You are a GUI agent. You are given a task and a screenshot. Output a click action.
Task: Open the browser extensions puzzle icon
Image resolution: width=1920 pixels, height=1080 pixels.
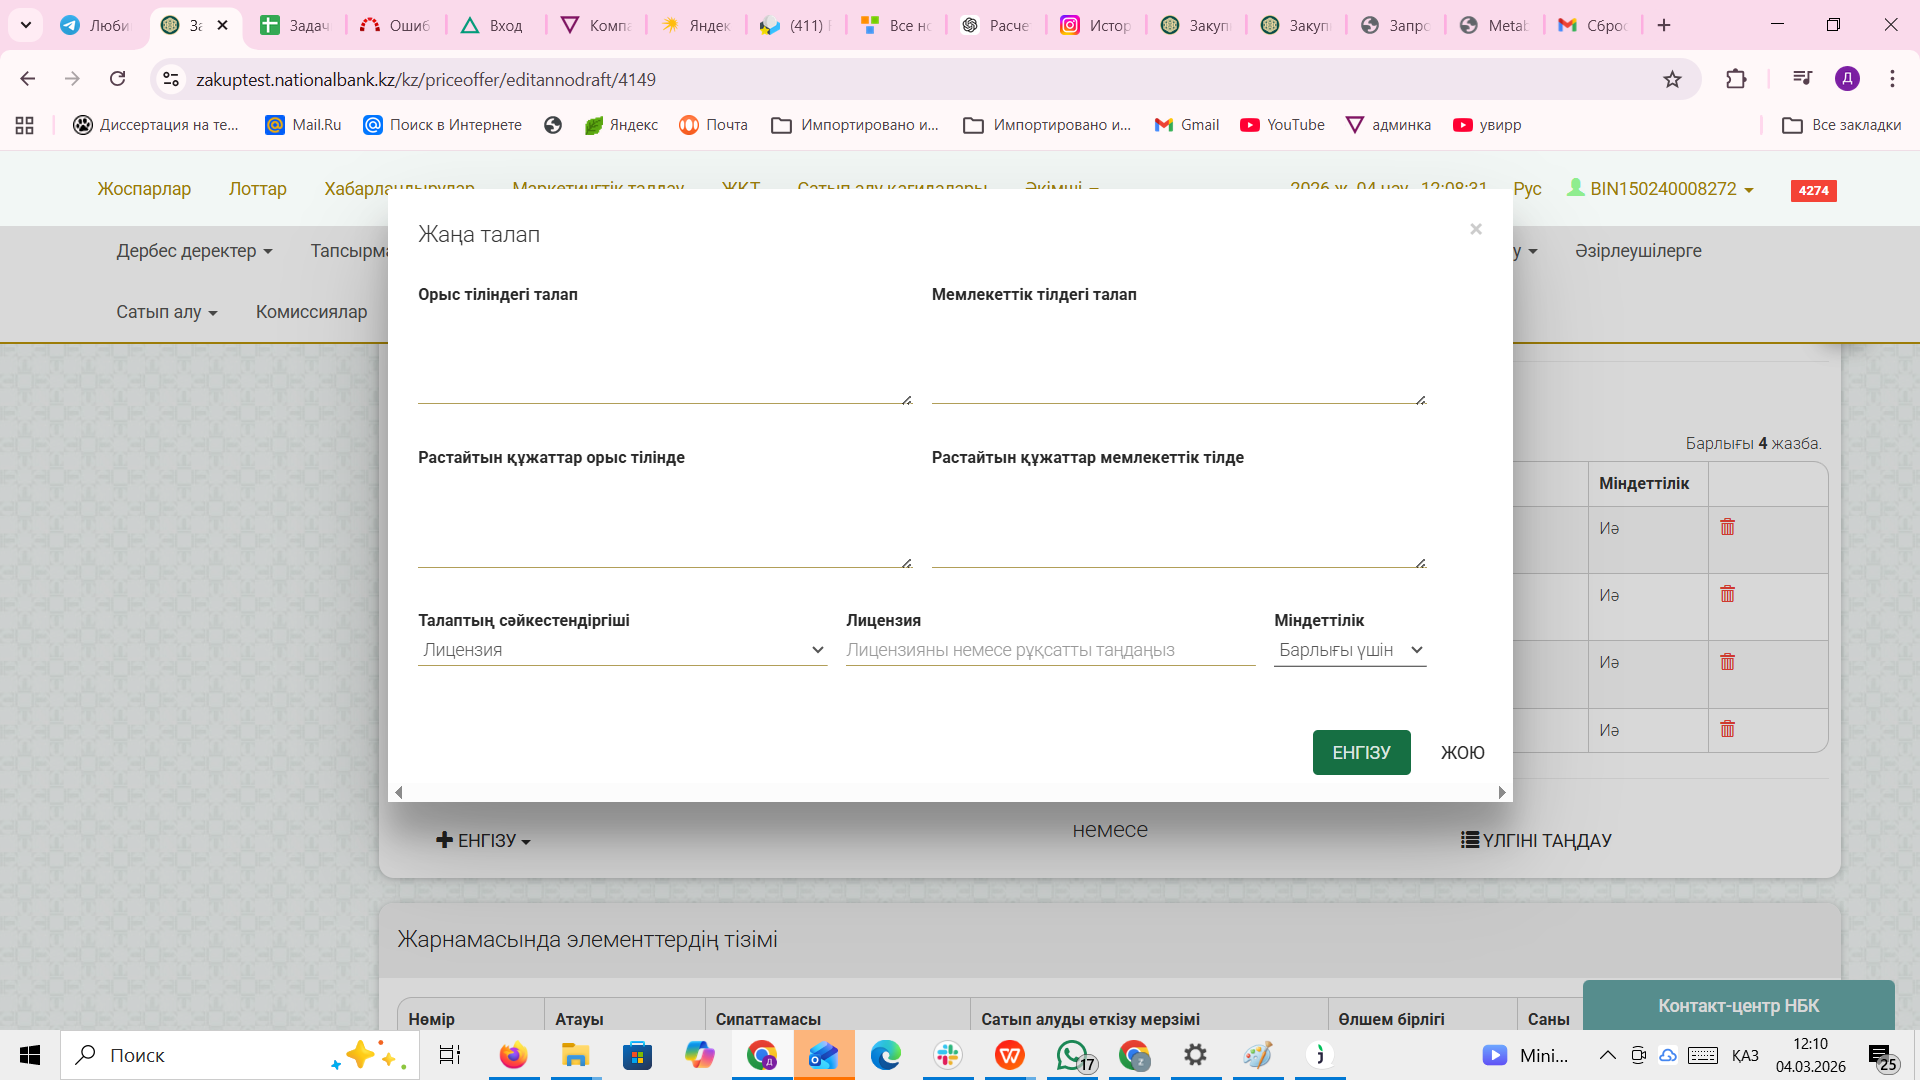tap(1736, 79)
